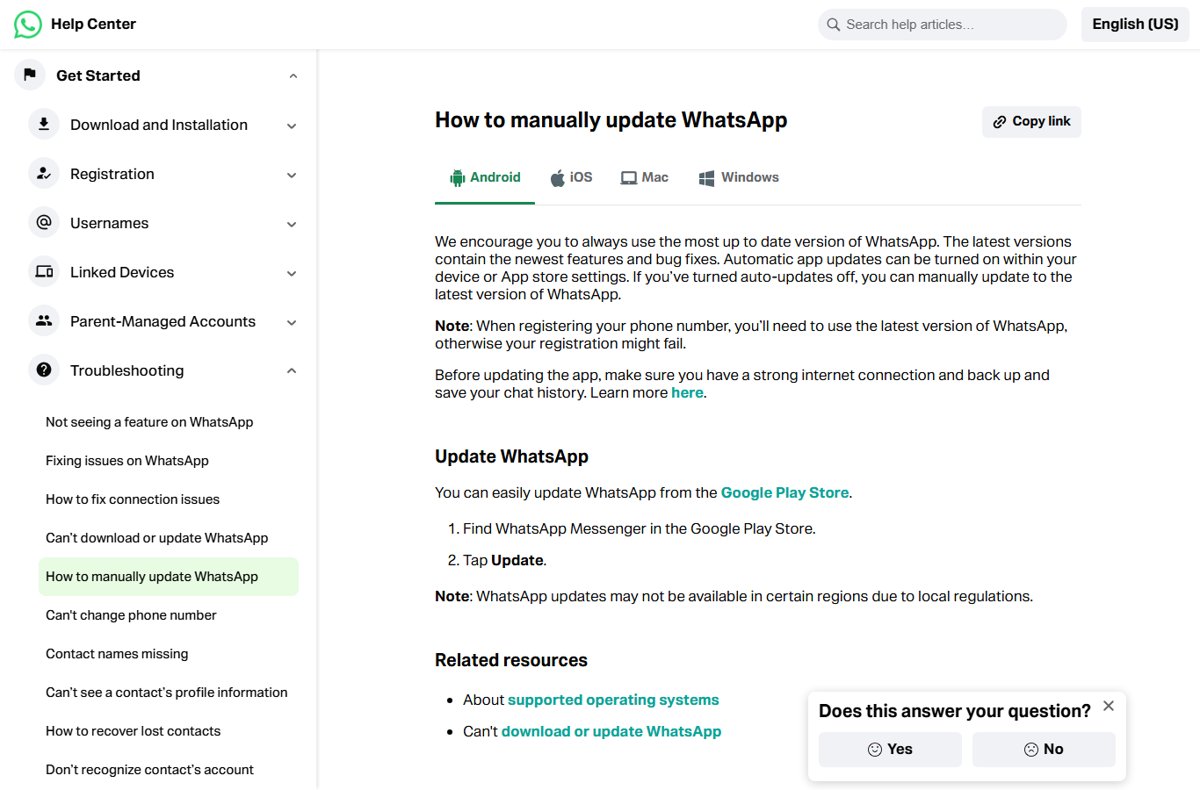Click the Registration person icon
Image resolution: width=1200 pixels, height=790 pixels.
[x=44, y=173]
